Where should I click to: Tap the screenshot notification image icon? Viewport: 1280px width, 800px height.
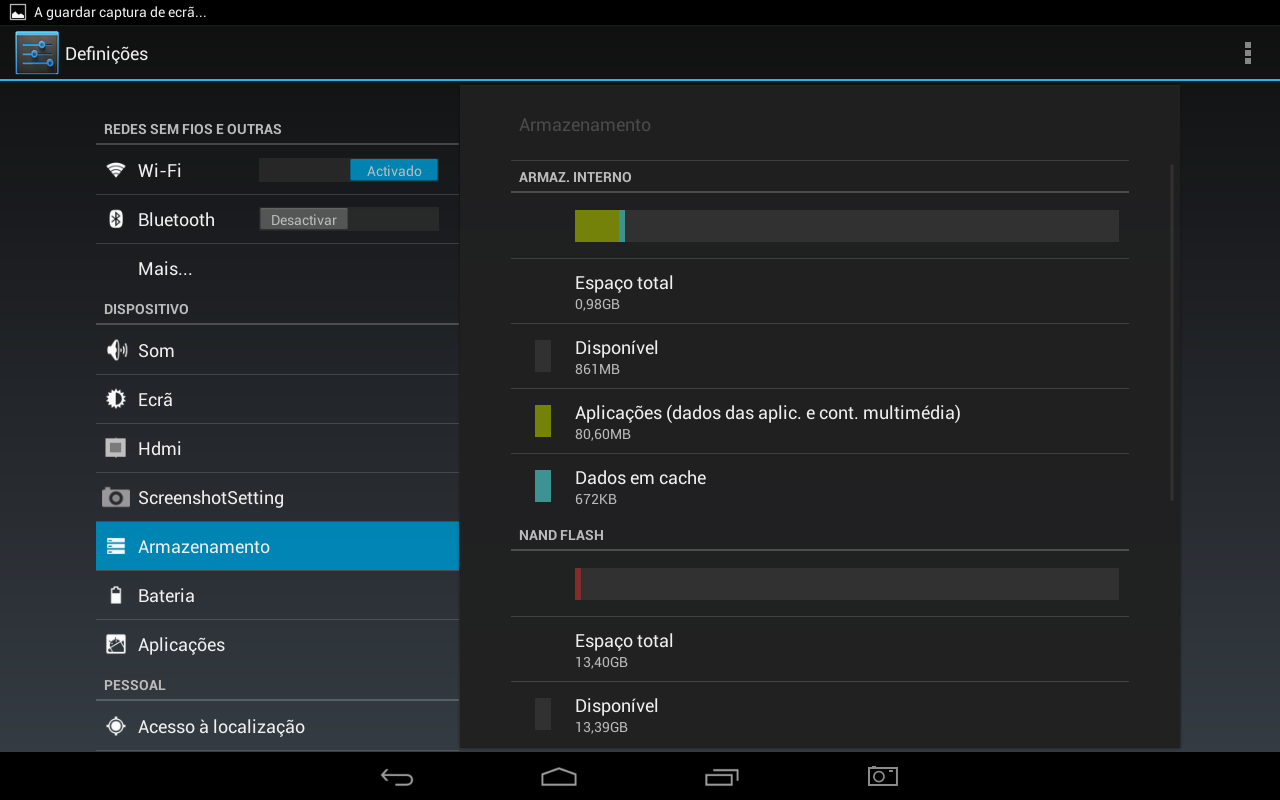(18, 12)
